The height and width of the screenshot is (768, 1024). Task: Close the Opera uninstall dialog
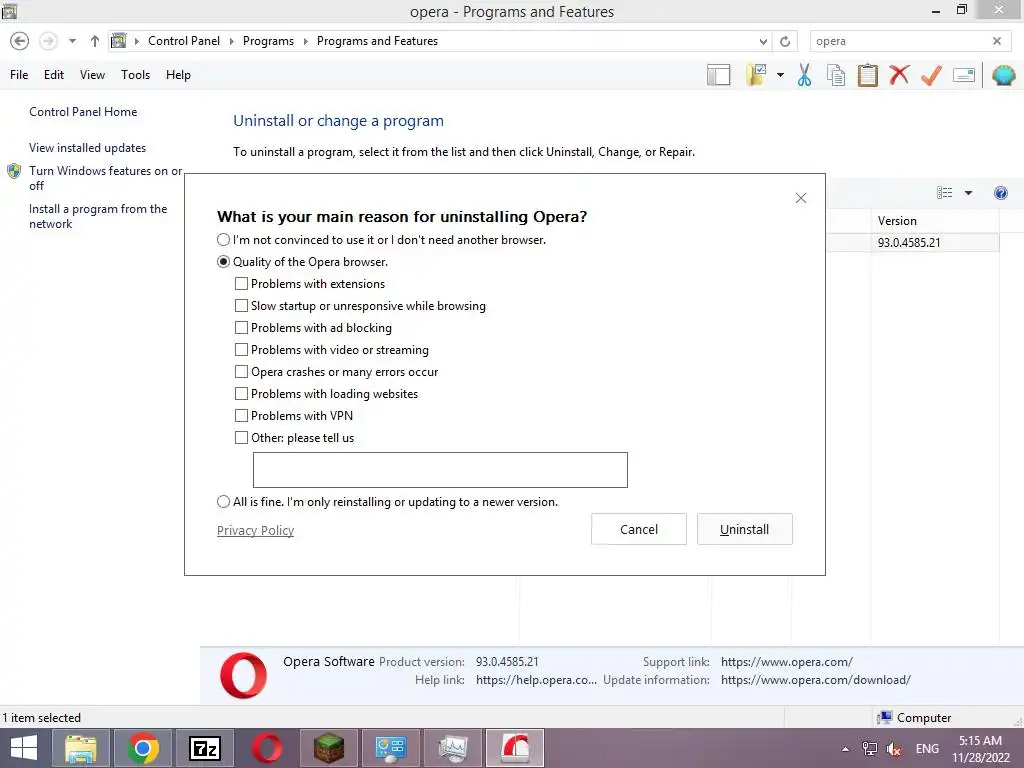pyautogui.click(x=801, y=198)
